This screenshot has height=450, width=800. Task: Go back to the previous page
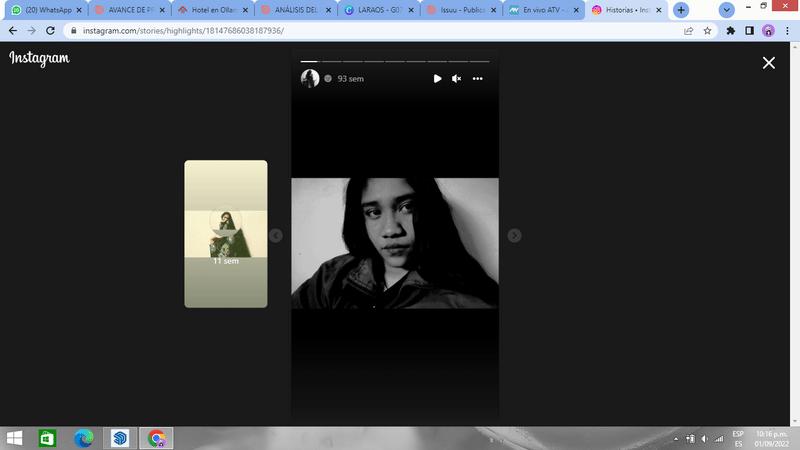click(x=13, y=31)
